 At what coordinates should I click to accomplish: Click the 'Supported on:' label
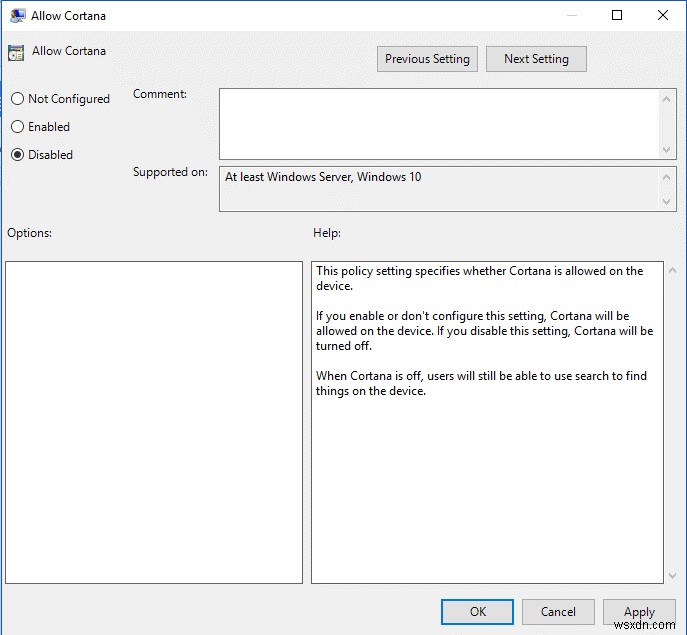(170, 172)
